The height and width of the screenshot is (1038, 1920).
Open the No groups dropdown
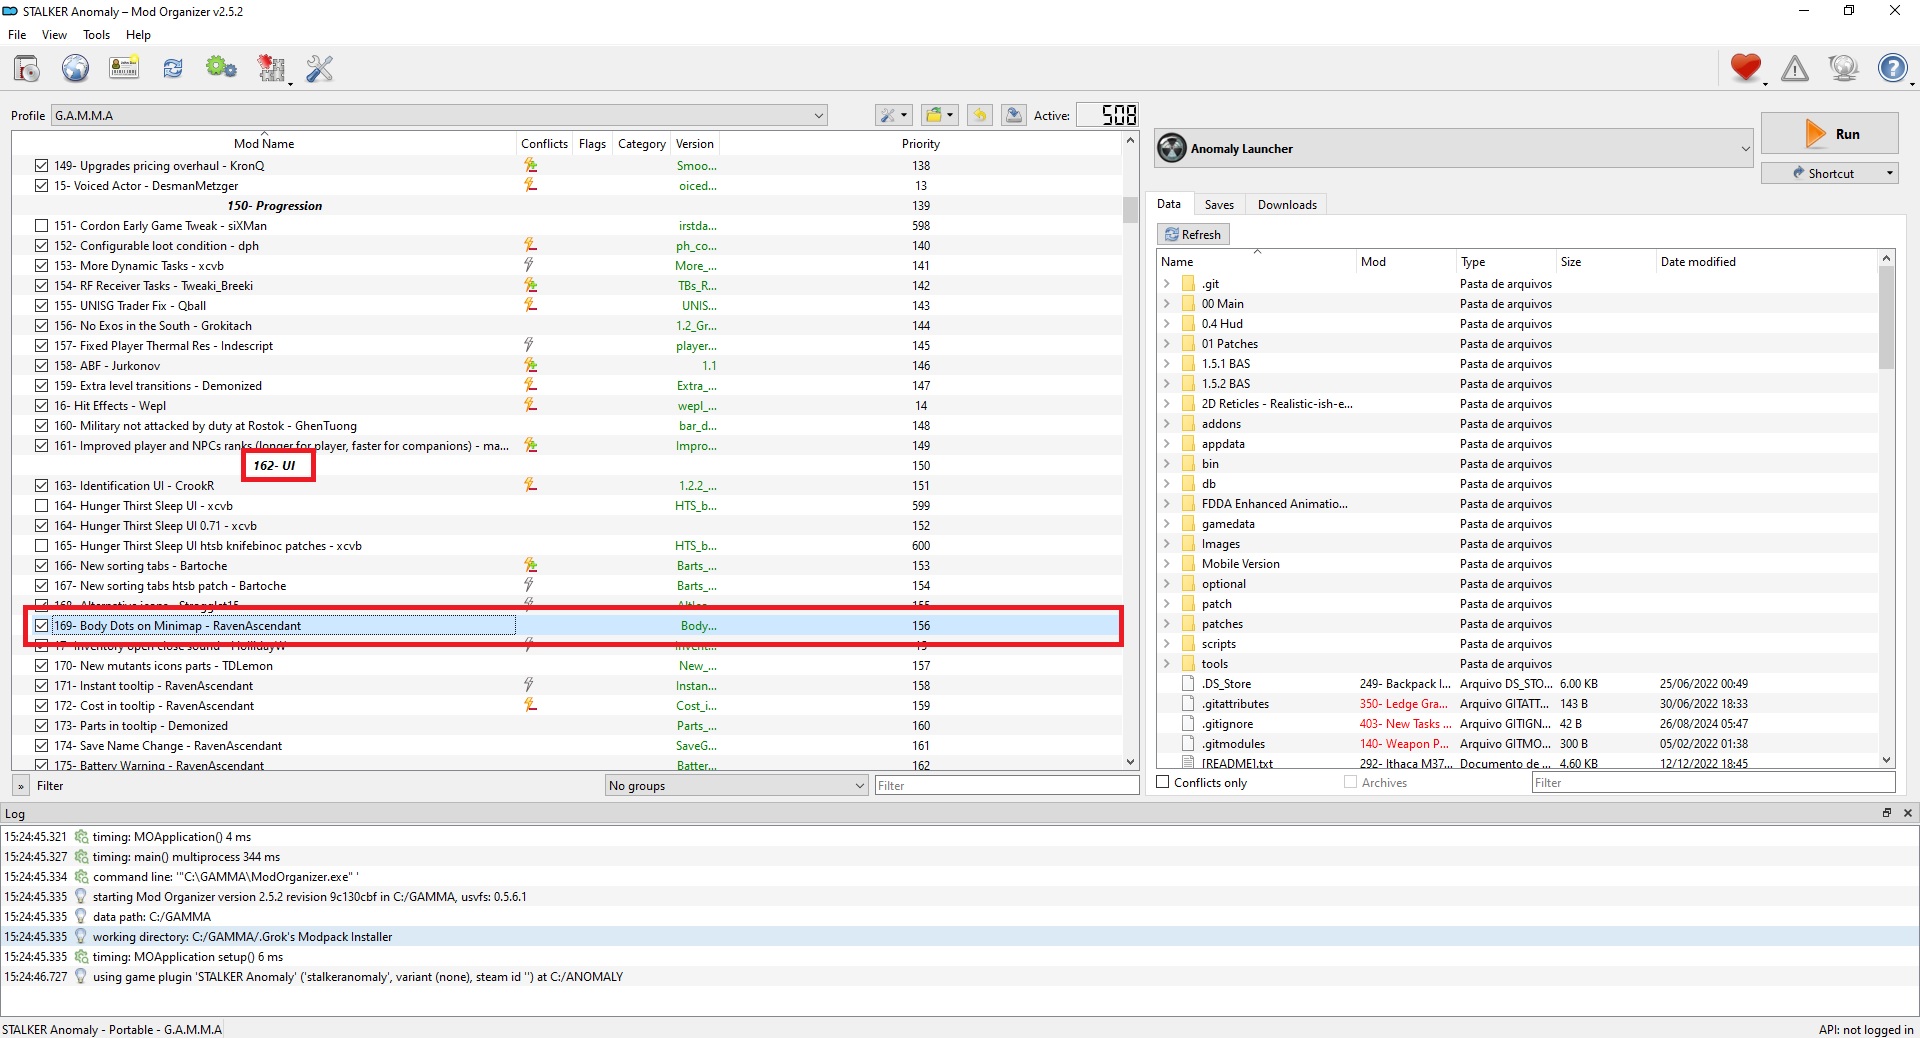(737, 786)
